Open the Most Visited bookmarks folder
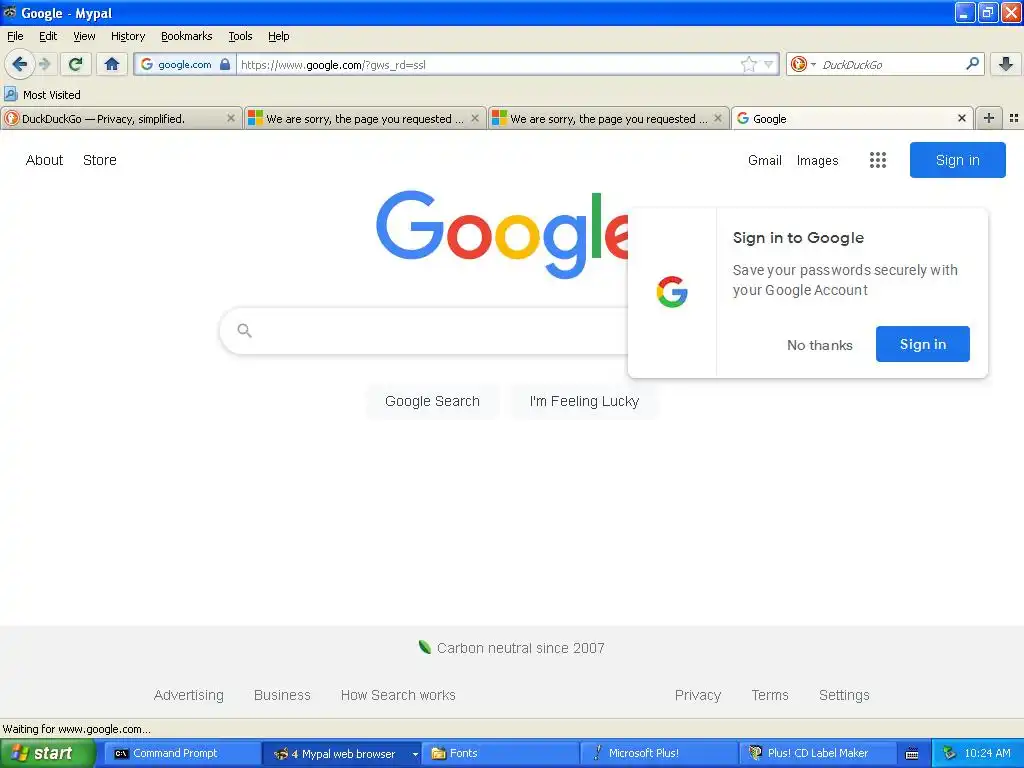1024x768 pixels. (42, 95)
